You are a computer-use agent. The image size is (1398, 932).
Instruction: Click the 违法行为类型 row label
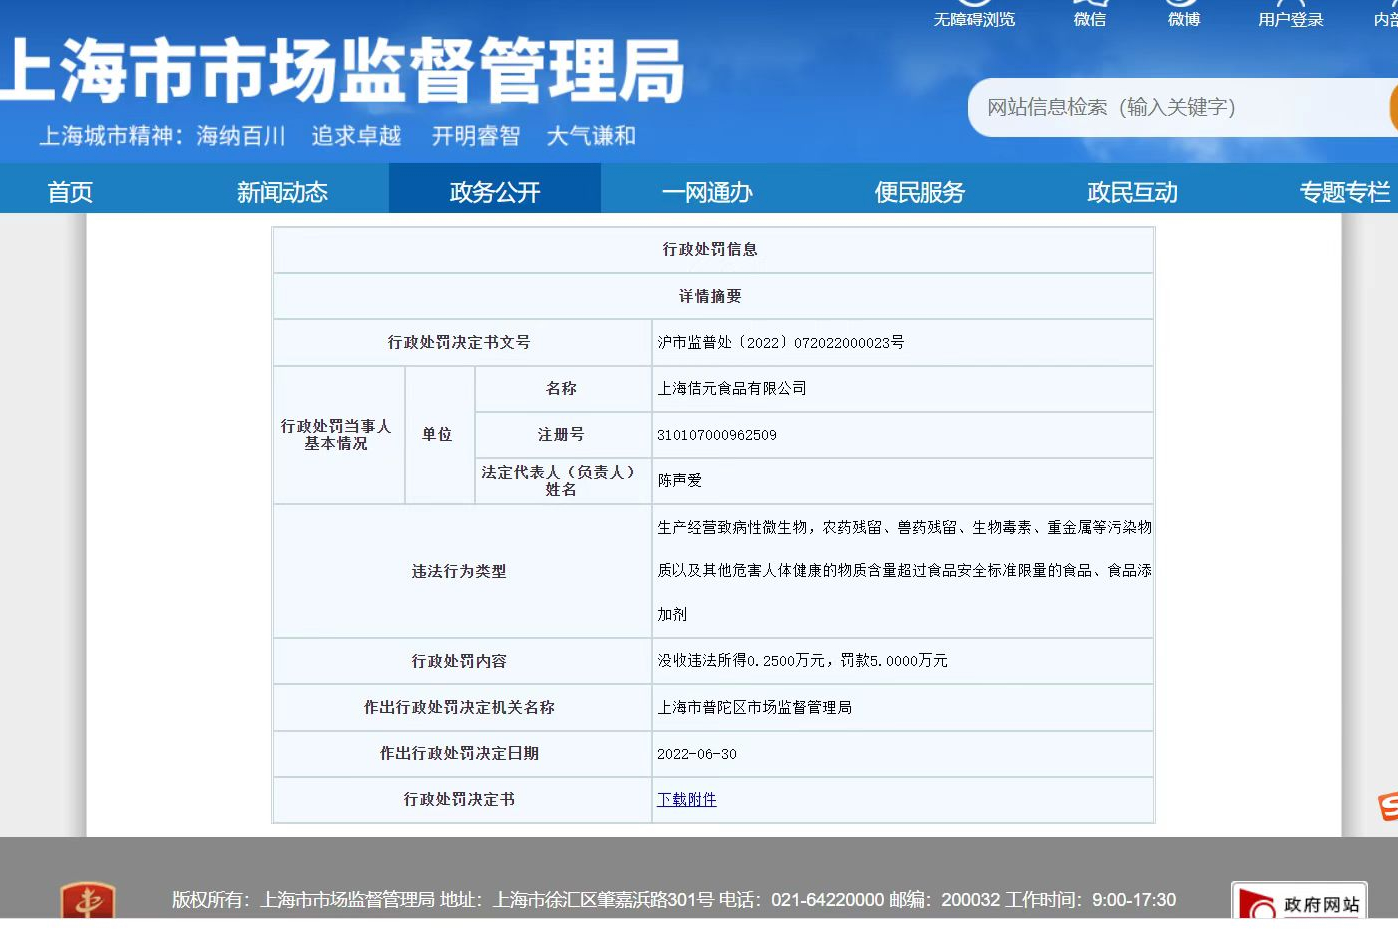coord(459,571)
